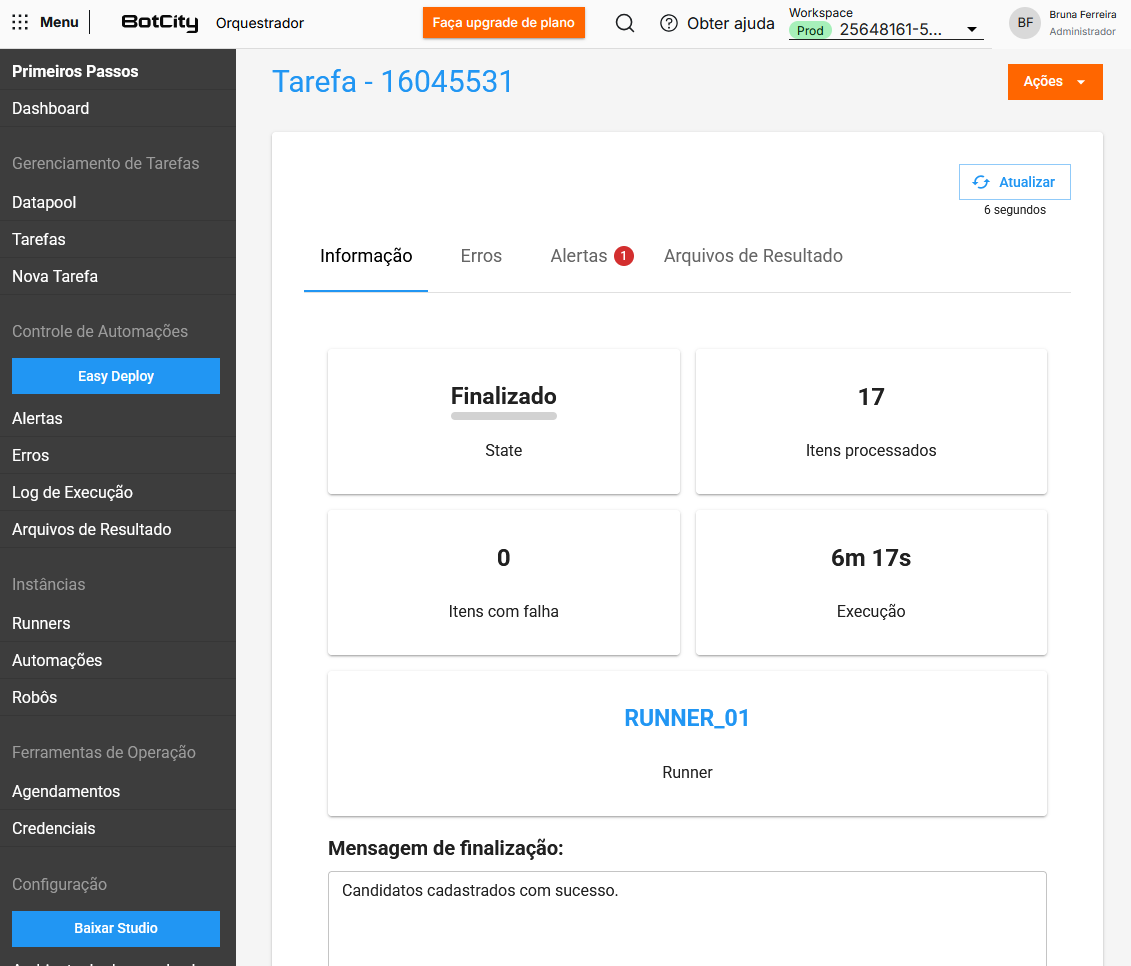Click the Faça upgrade de plano button
This screenshot has height=966, width=1131.
click(503, 23)
